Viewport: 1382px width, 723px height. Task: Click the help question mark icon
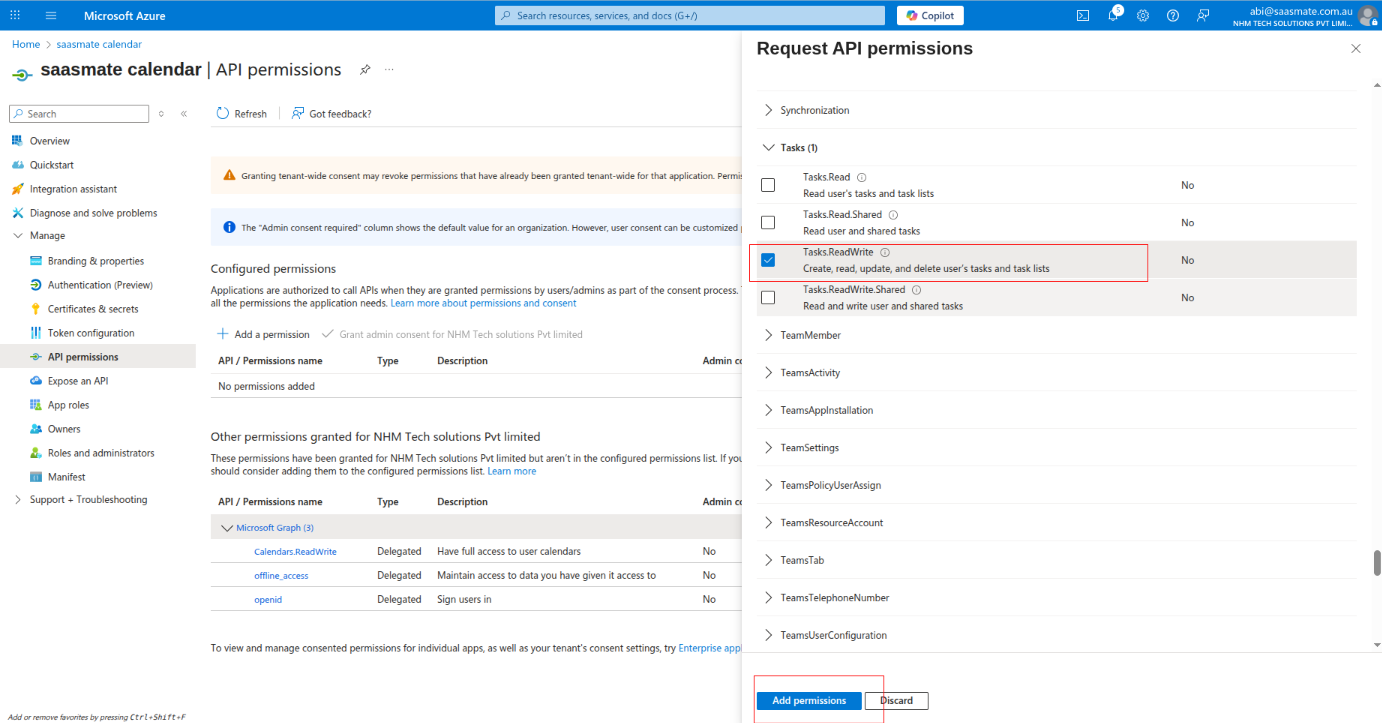coord(1173,15)
